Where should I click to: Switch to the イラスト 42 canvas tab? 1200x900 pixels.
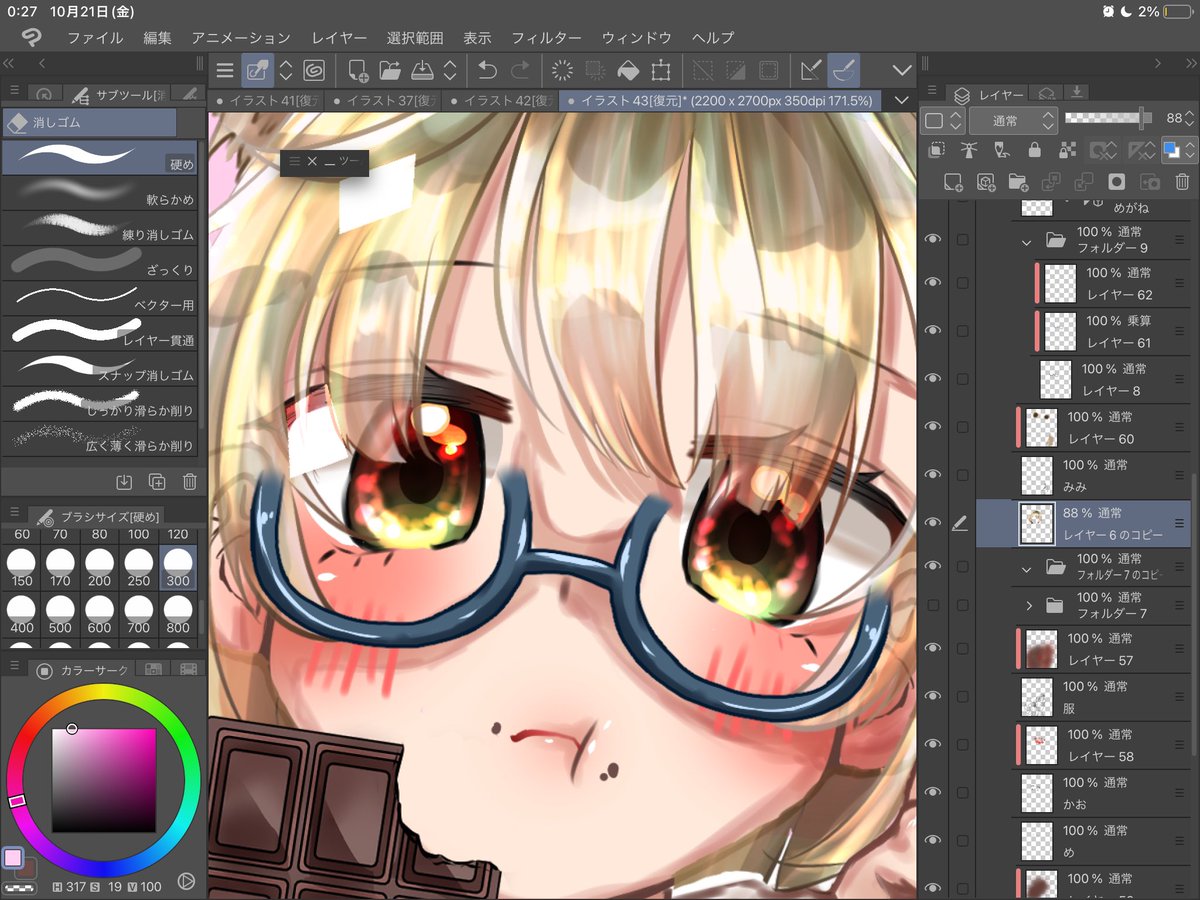[501, 100]
